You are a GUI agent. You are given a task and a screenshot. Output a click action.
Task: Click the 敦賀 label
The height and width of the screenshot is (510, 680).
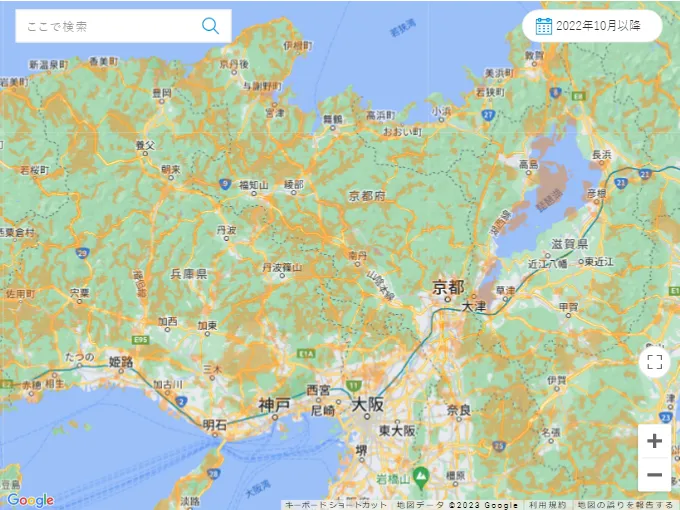534,55
